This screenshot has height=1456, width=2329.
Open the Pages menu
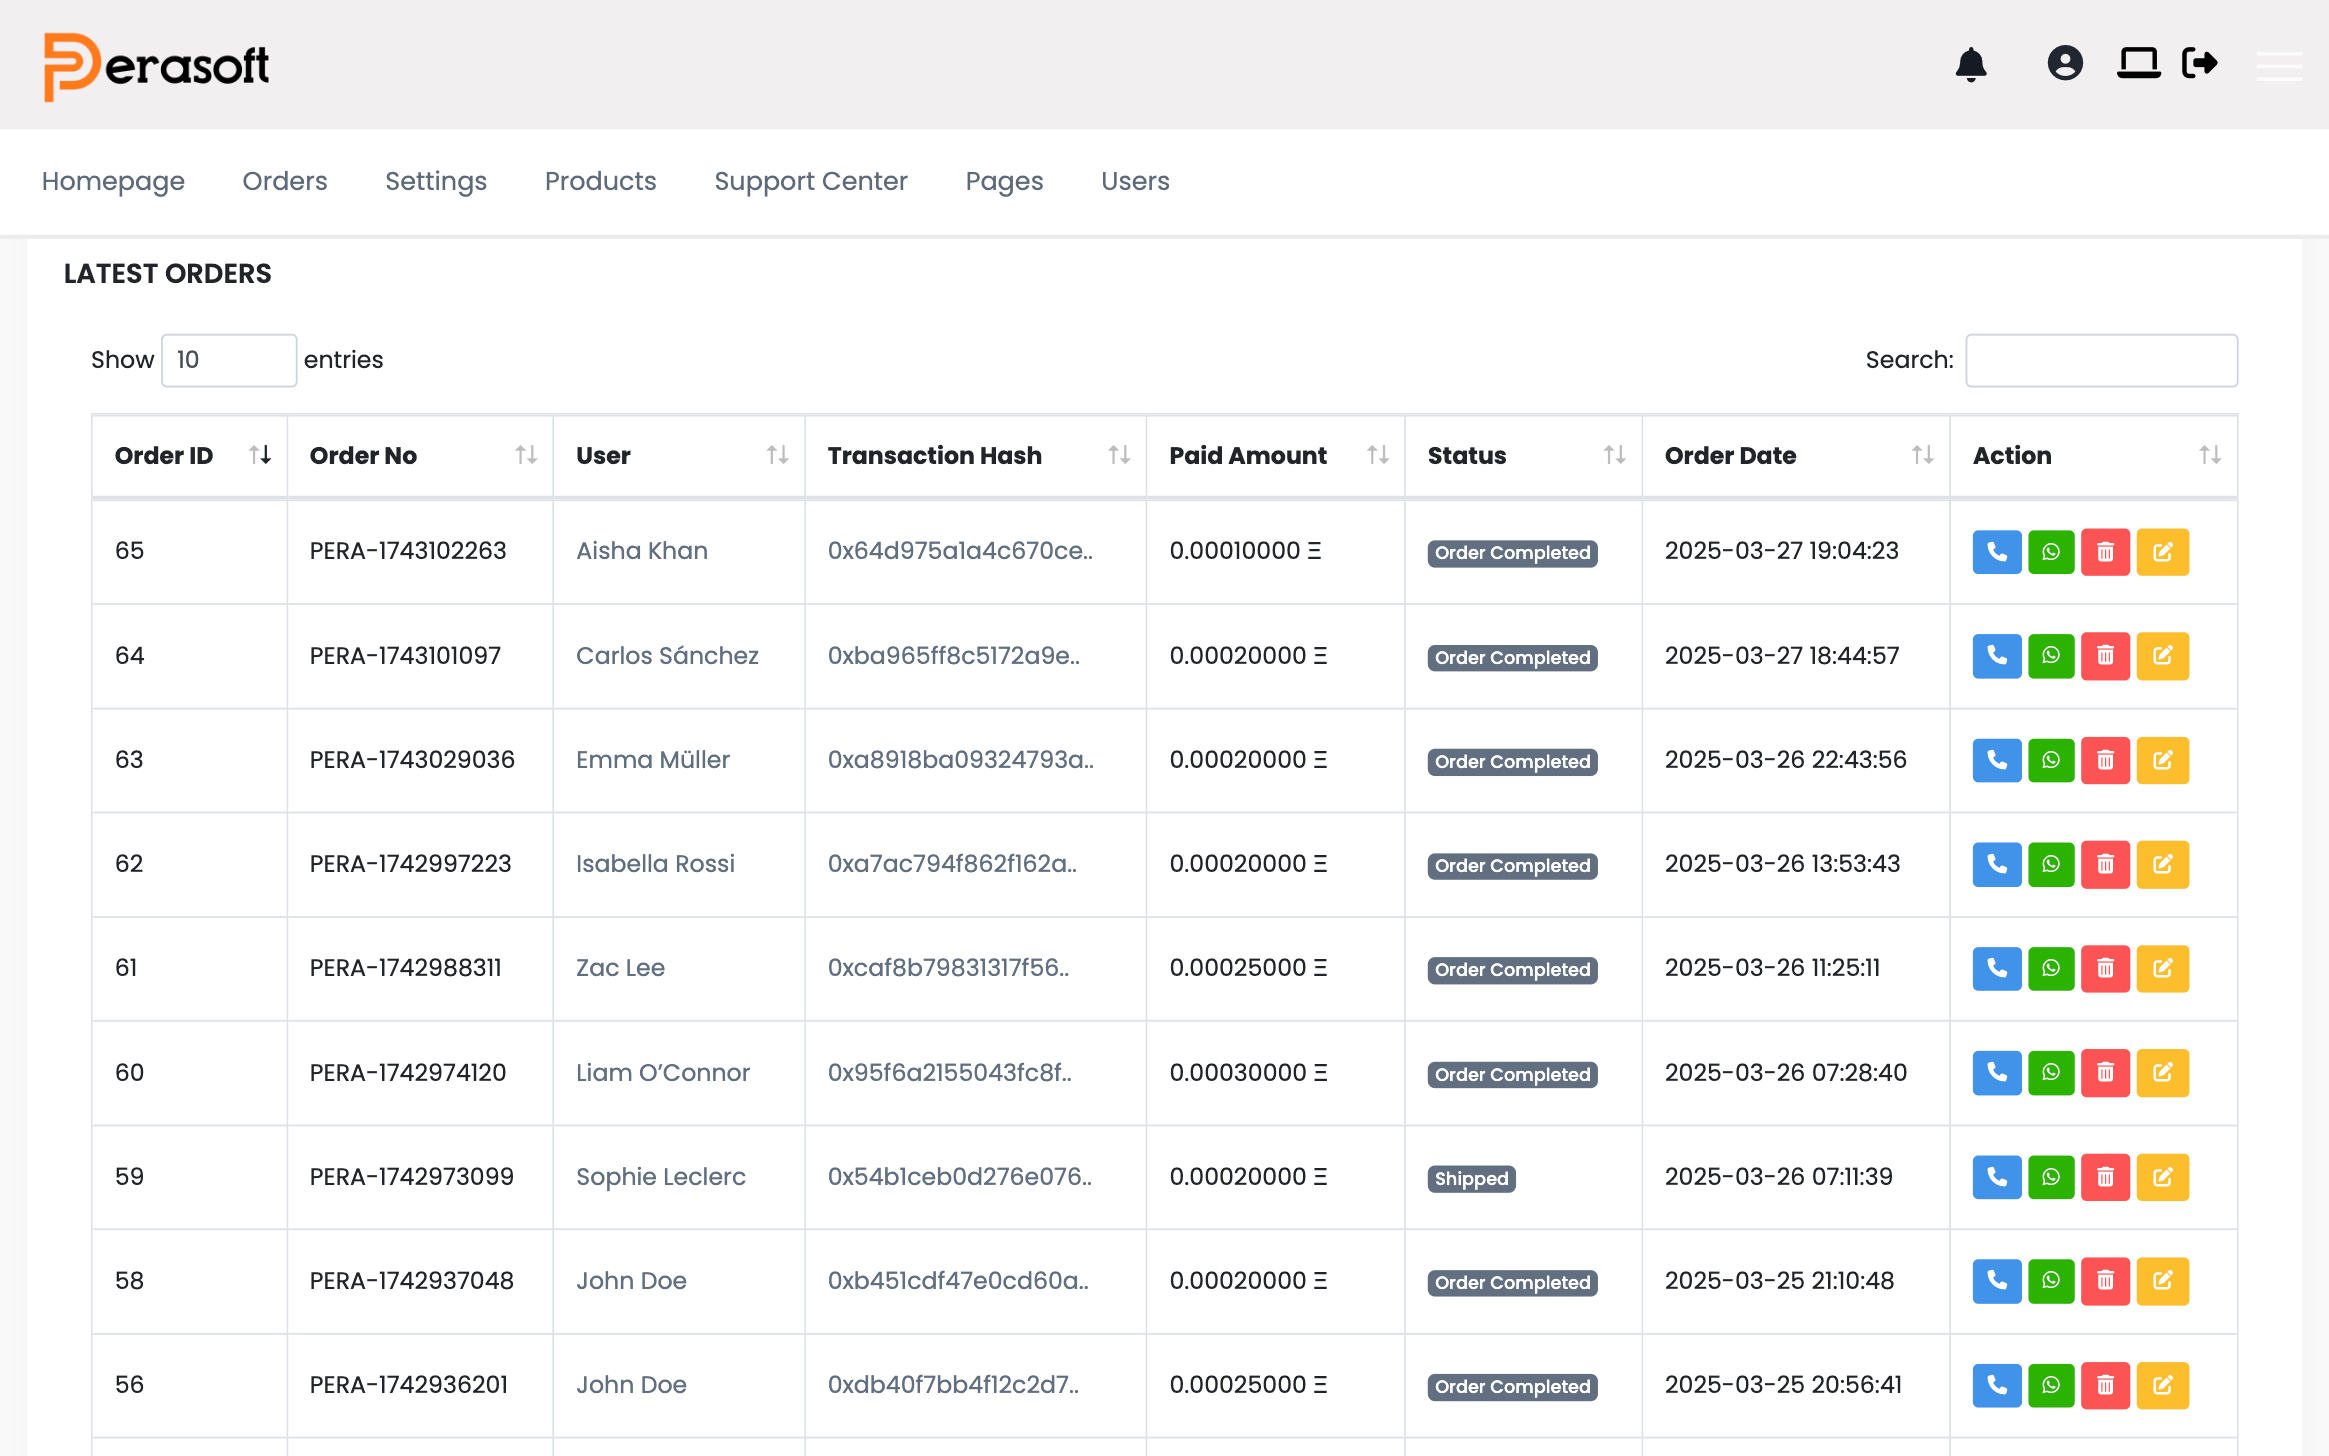pyautogui.click(x=1004, y=181)
